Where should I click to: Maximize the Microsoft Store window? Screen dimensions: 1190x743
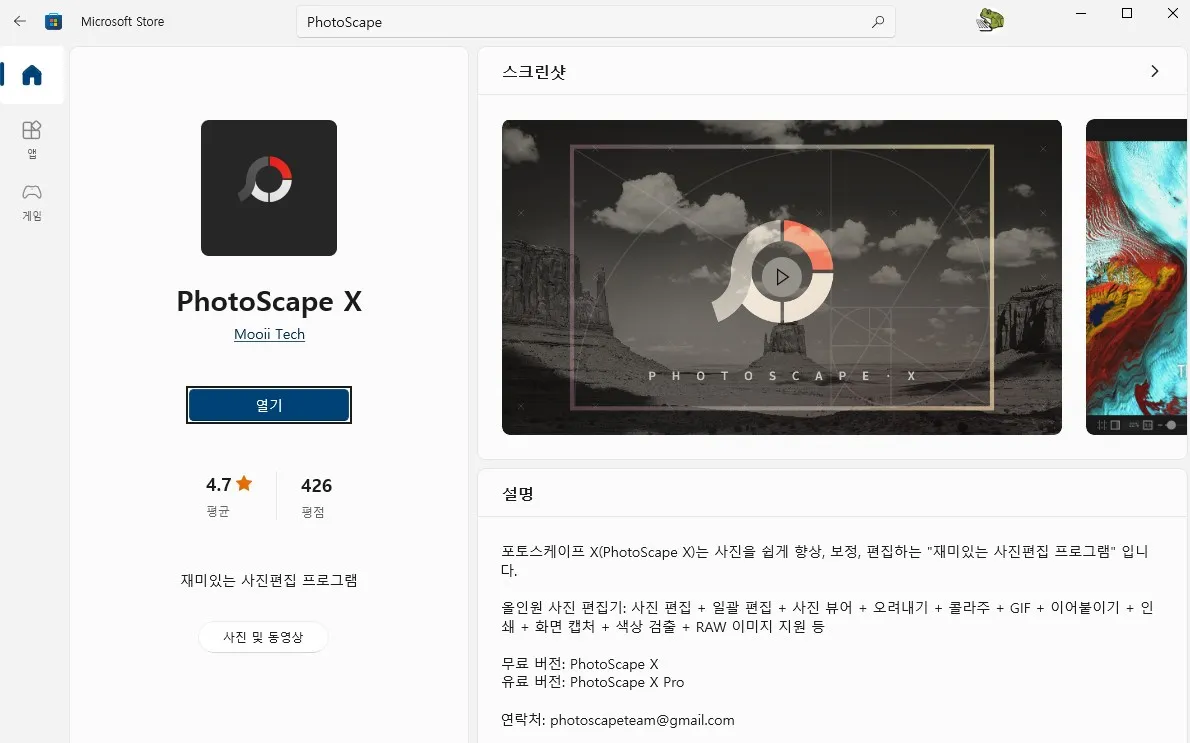pos(1127,14)
